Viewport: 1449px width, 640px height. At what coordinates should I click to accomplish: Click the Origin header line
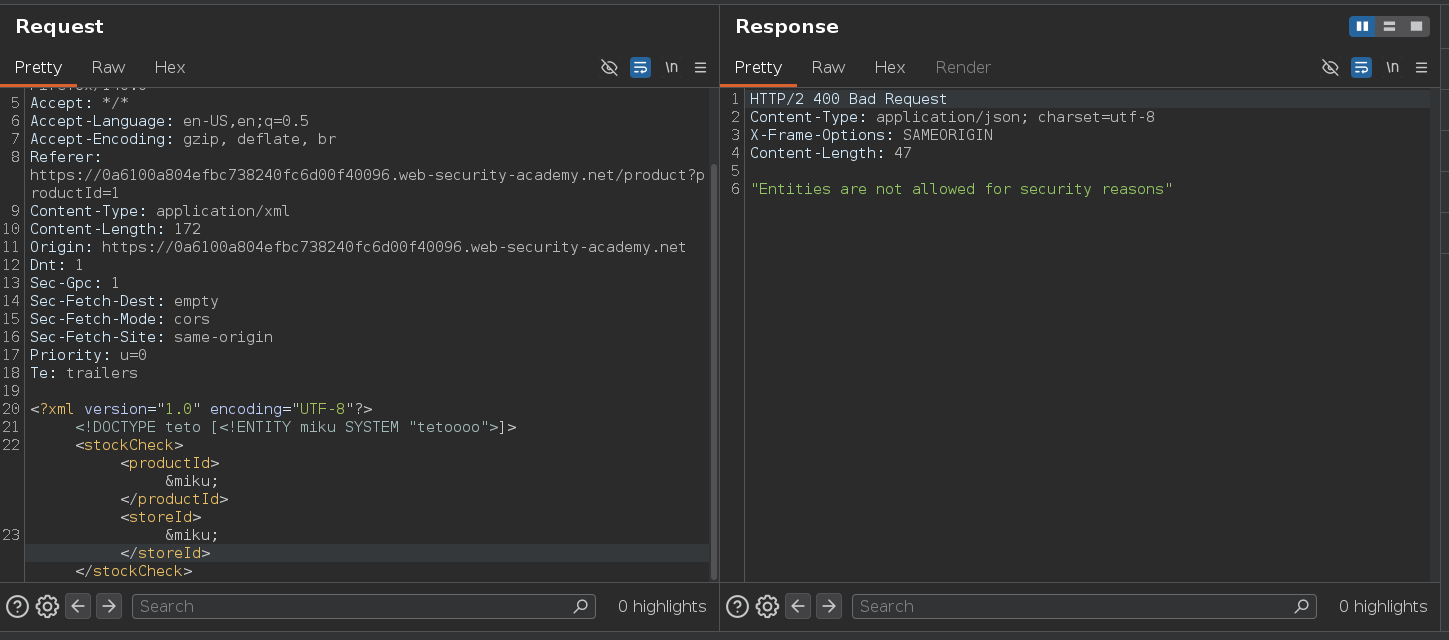[x=358, y=247]
